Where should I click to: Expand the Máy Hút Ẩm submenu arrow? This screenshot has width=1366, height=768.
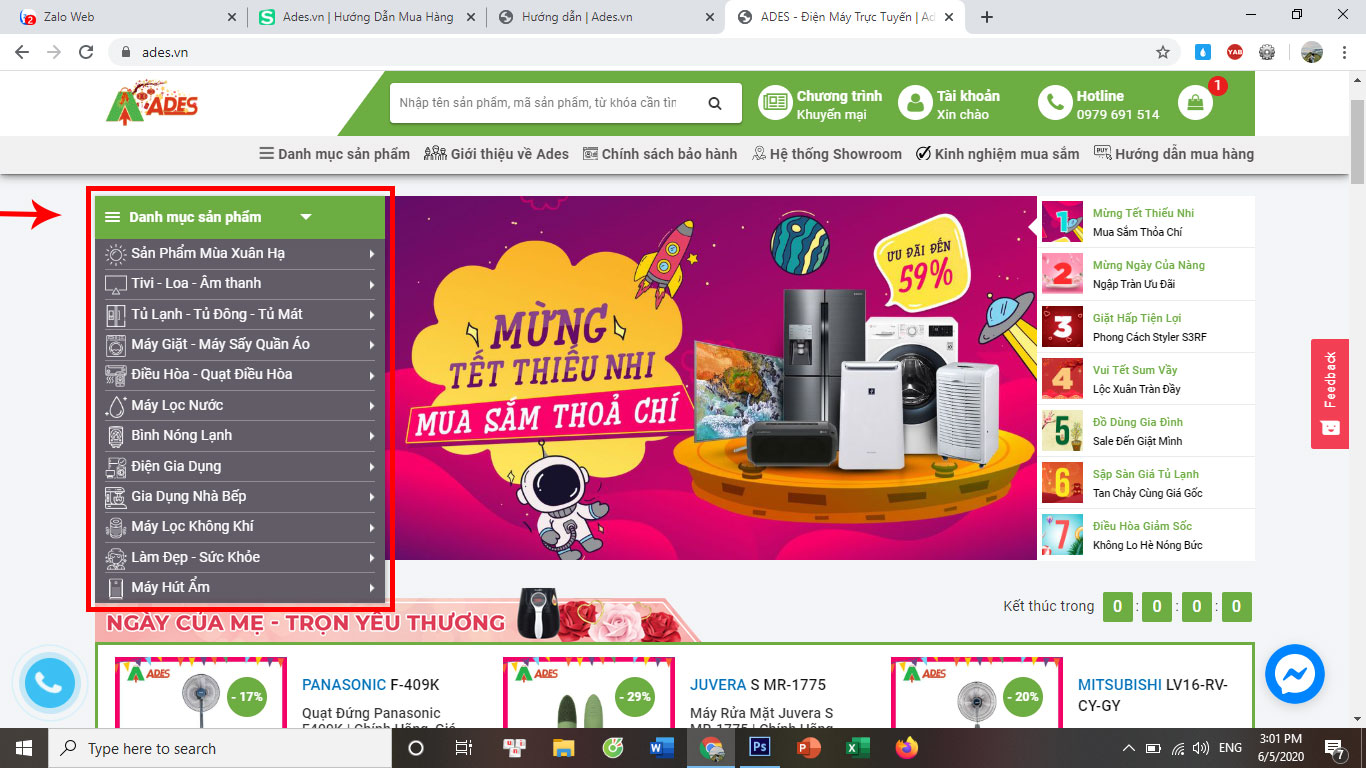point(371,588)
